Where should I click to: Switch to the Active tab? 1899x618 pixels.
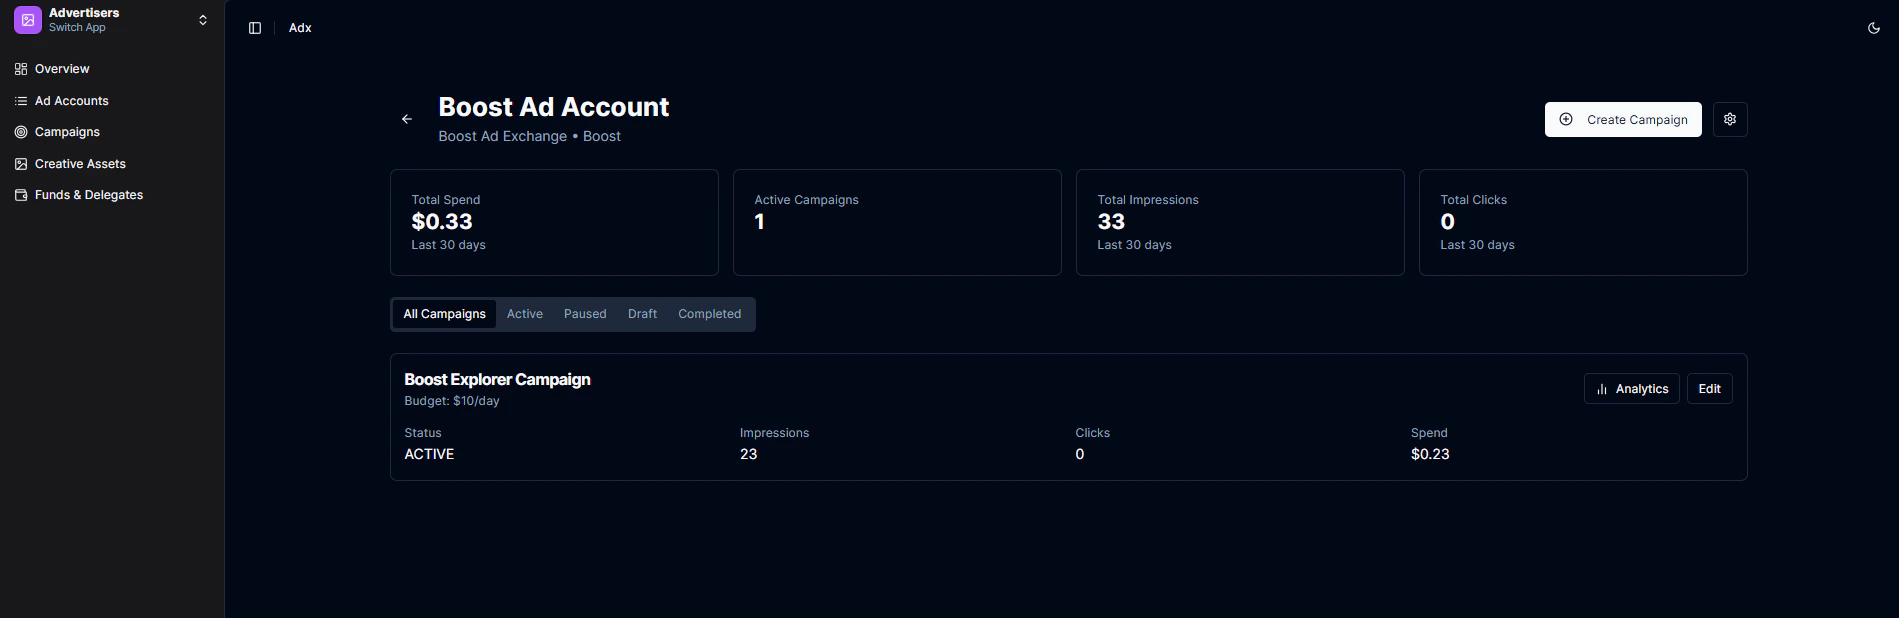(x=525, y=314)
